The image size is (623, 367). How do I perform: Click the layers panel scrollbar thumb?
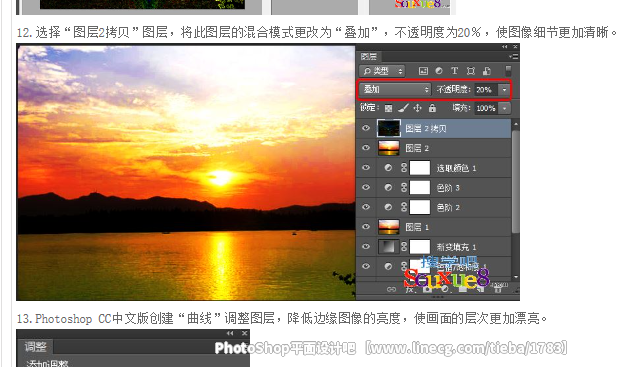coord(516,181)
